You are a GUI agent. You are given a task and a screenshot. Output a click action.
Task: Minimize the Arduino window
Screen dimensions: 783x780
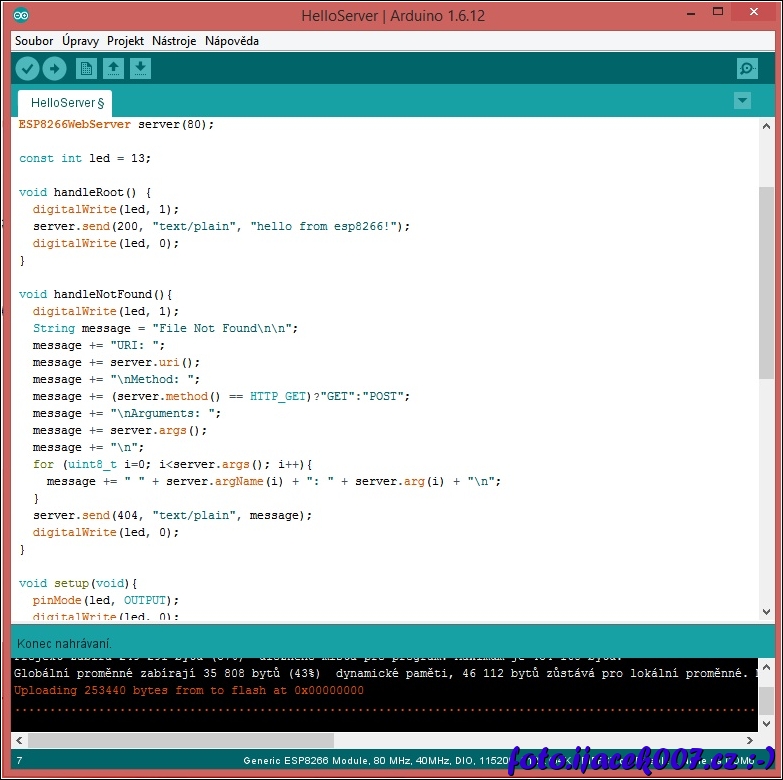689,12
